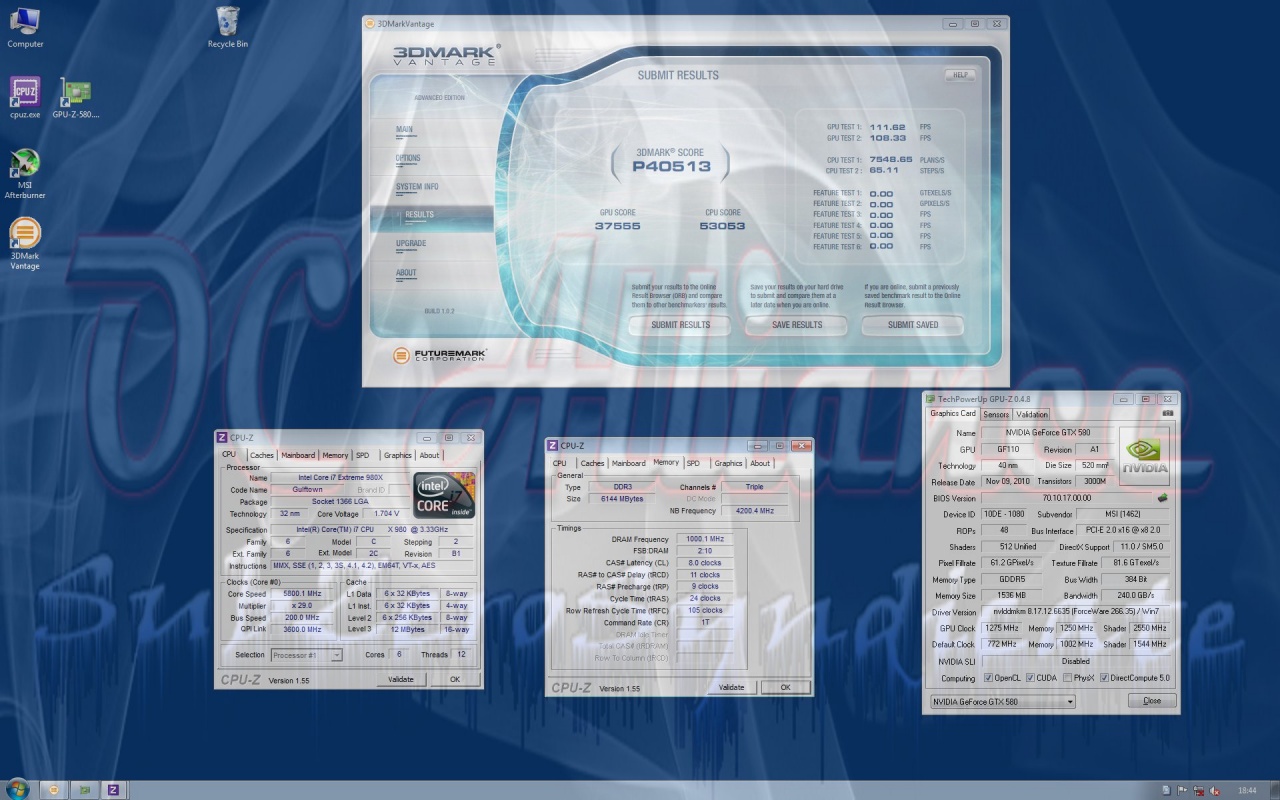Screen dimensions: 1280x800
Task: Toggle the OpenCL checkbox in GPU-Z
Action: point(988,678)
